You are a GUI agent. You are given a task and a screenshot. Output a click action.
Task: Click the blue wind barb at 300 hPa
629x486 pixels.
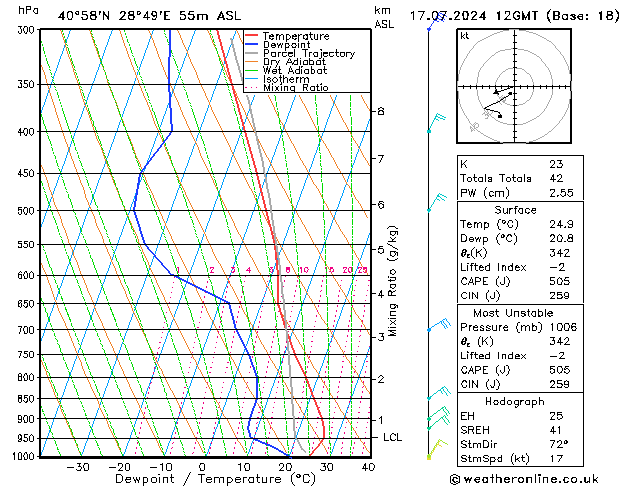[436, 21]
